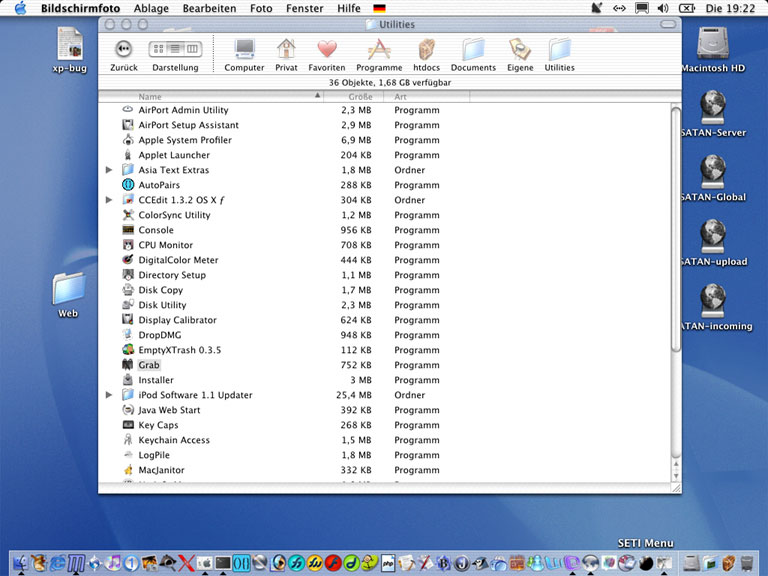Select the Macintosh HD desktop drive
768x576 pixels.
[713, 50]
